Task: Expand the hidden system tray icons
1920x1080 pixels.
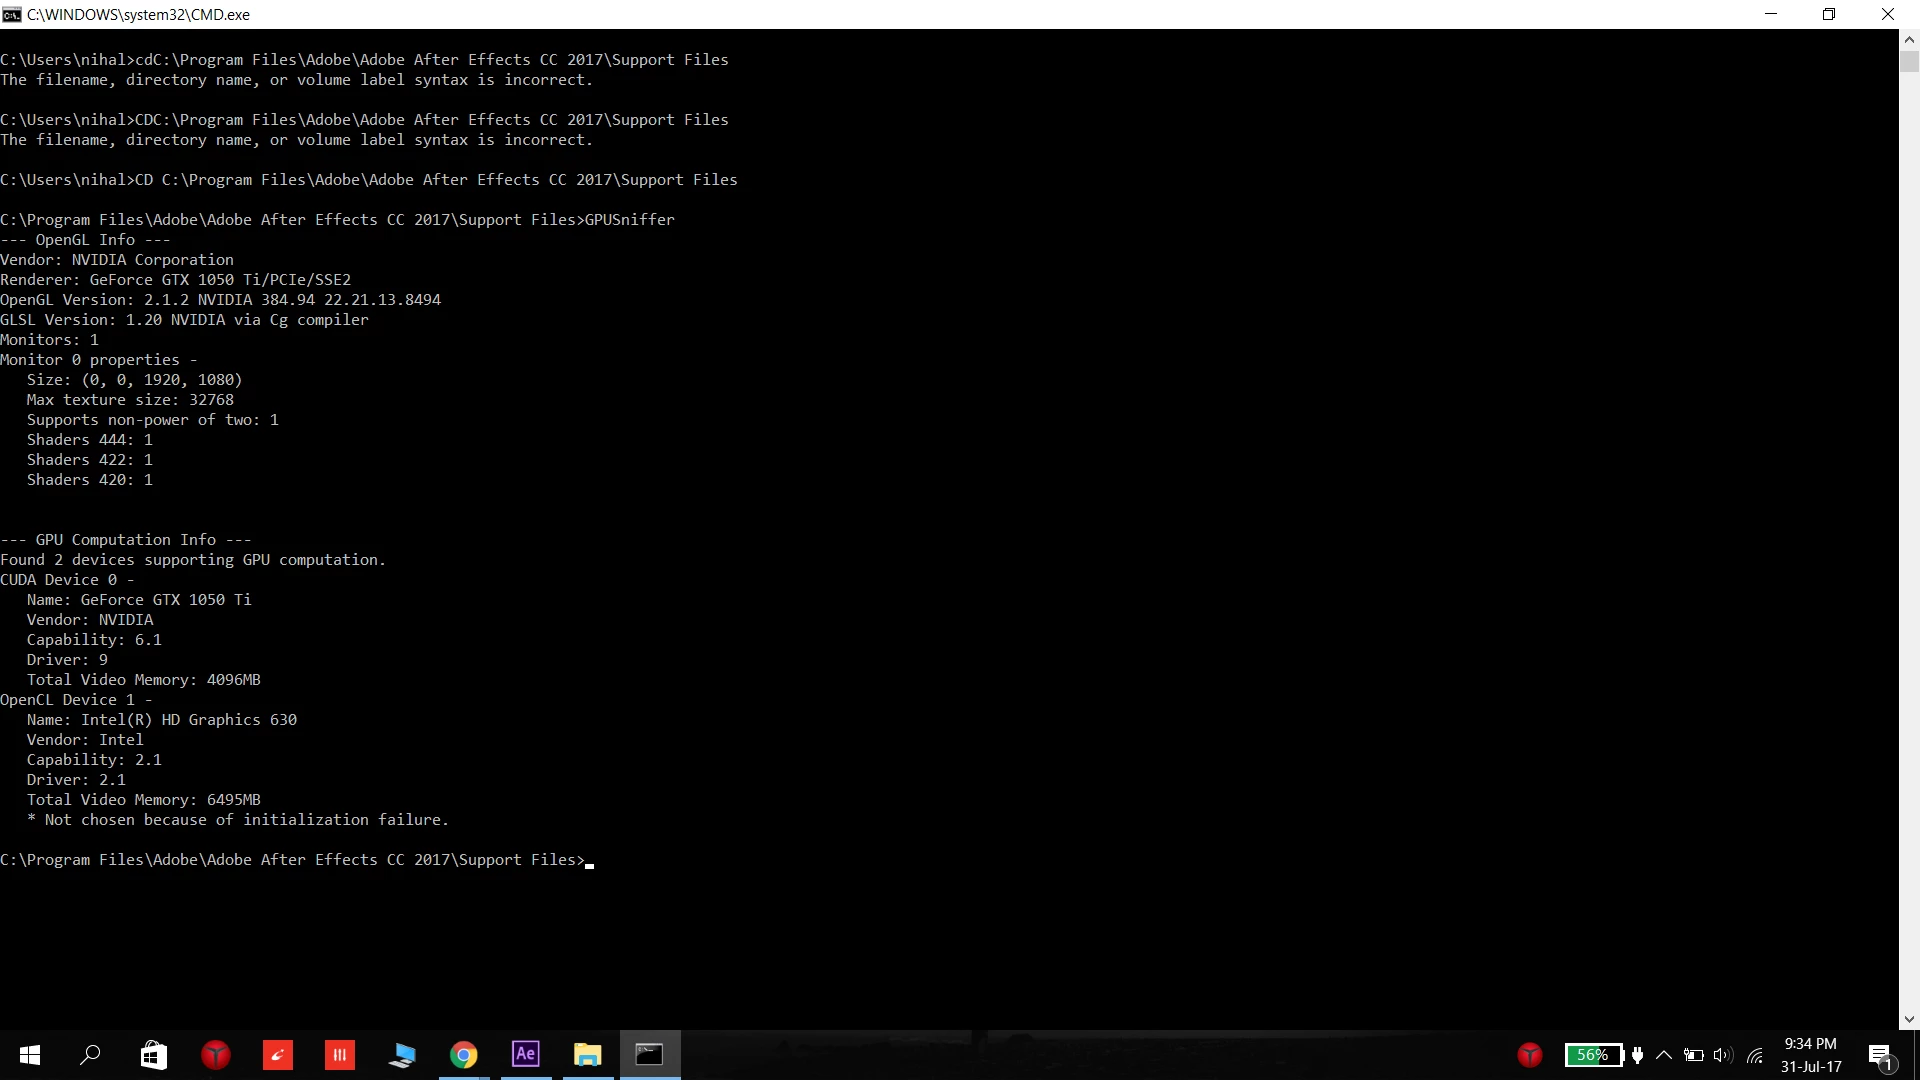Action: click(x=1664, y=1055)
